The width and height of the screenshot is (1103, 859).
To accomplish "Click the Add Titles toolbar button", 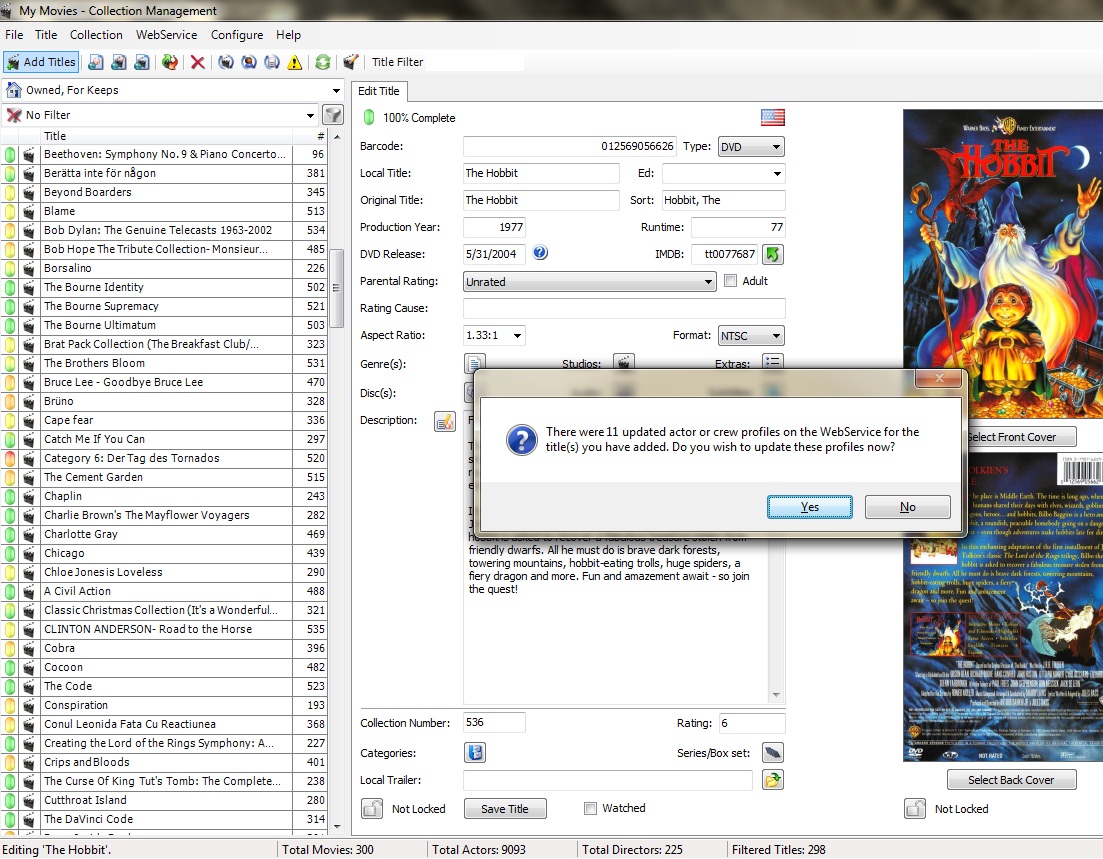I will coord(41,62).
